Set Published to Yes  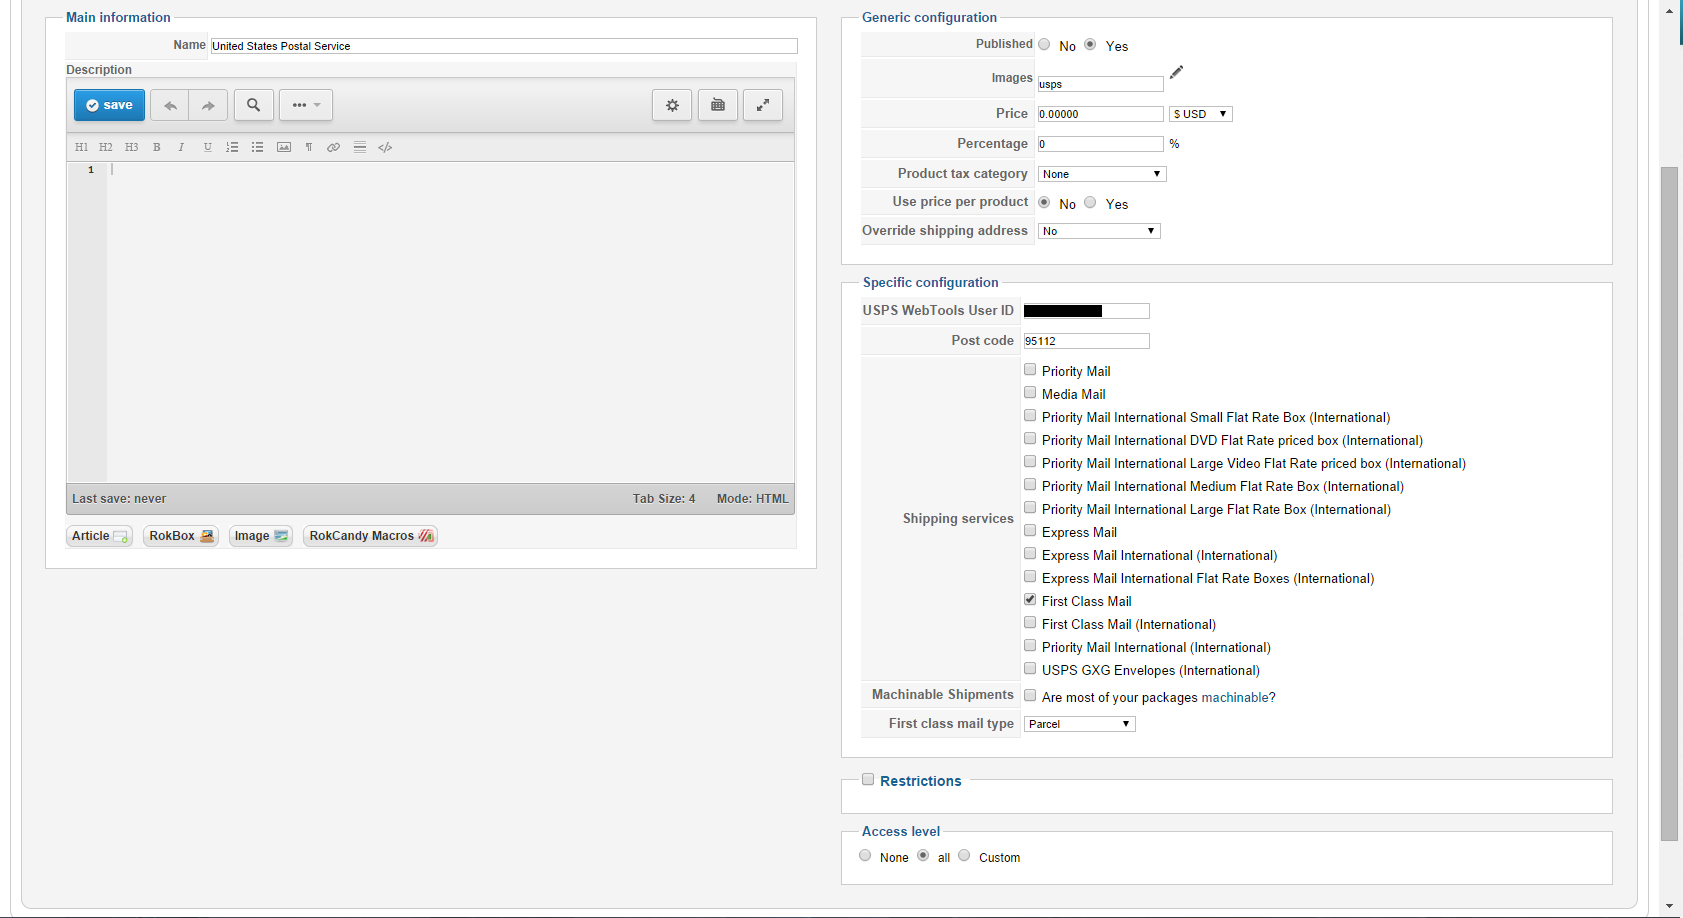[1090, 44]
